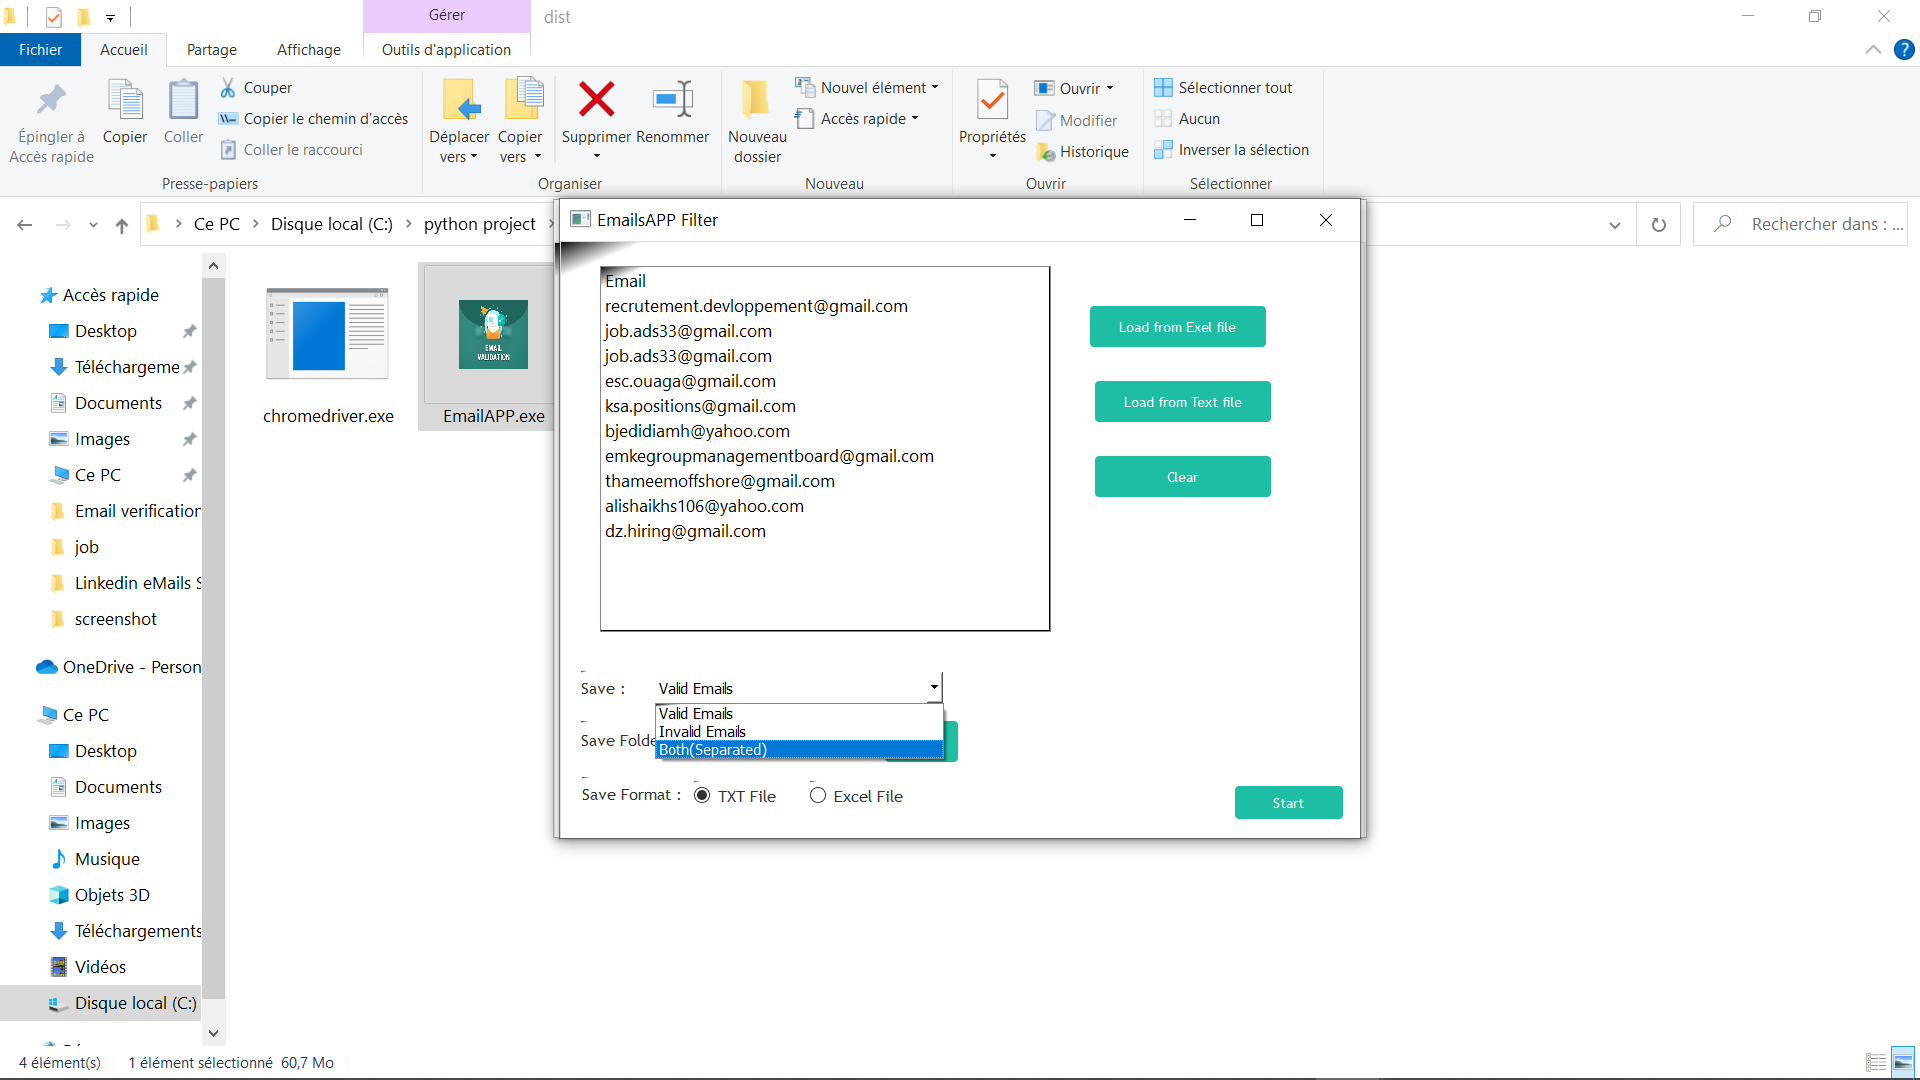Click the red Supprimer delete icon
This screenshot has height=1080, width=1920.
[596, 100]
